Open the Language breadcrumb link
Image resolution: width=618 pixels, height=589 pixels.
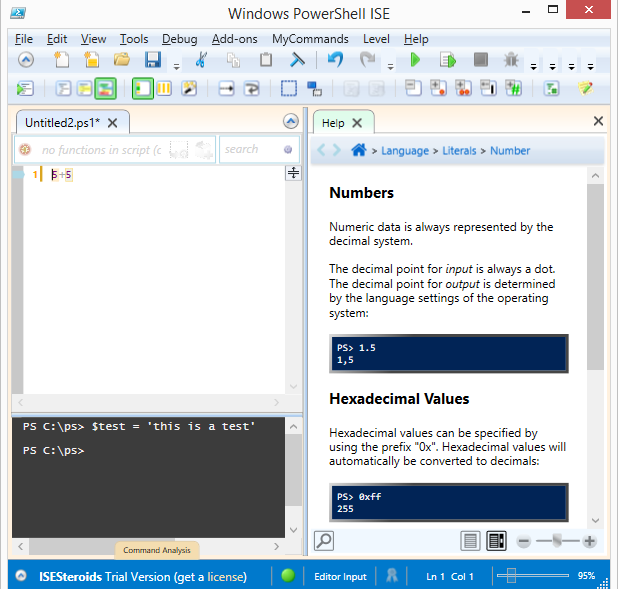(x=405, y=151)
